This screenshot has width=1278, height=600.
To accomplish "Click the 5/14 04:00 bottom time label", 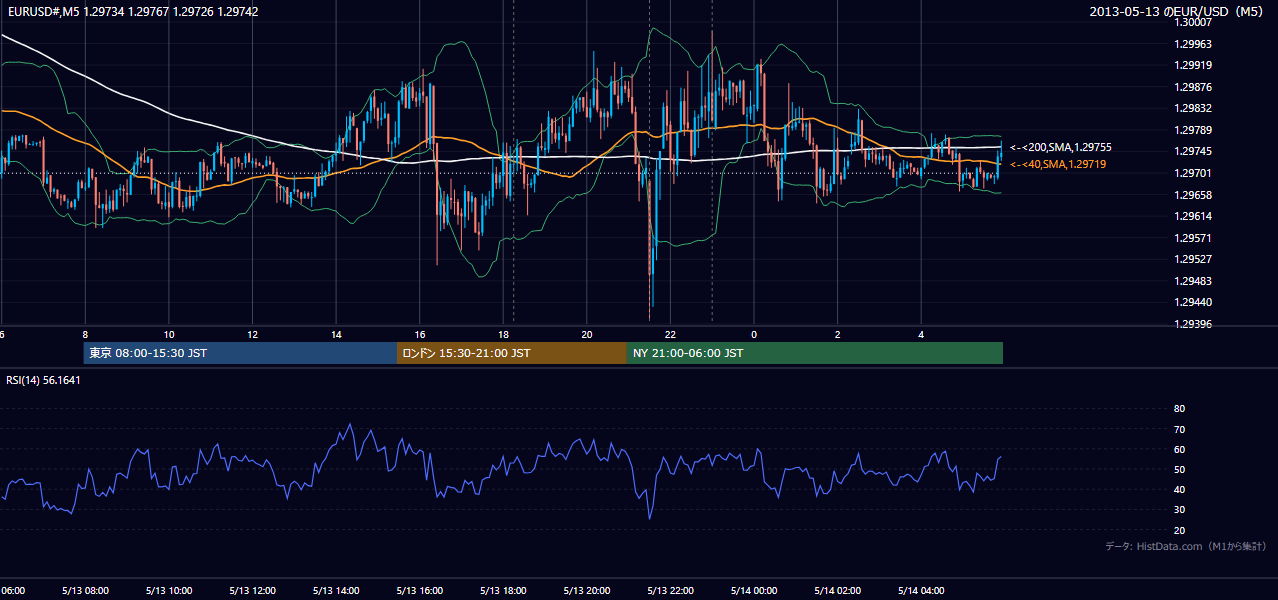I will 922,591.
